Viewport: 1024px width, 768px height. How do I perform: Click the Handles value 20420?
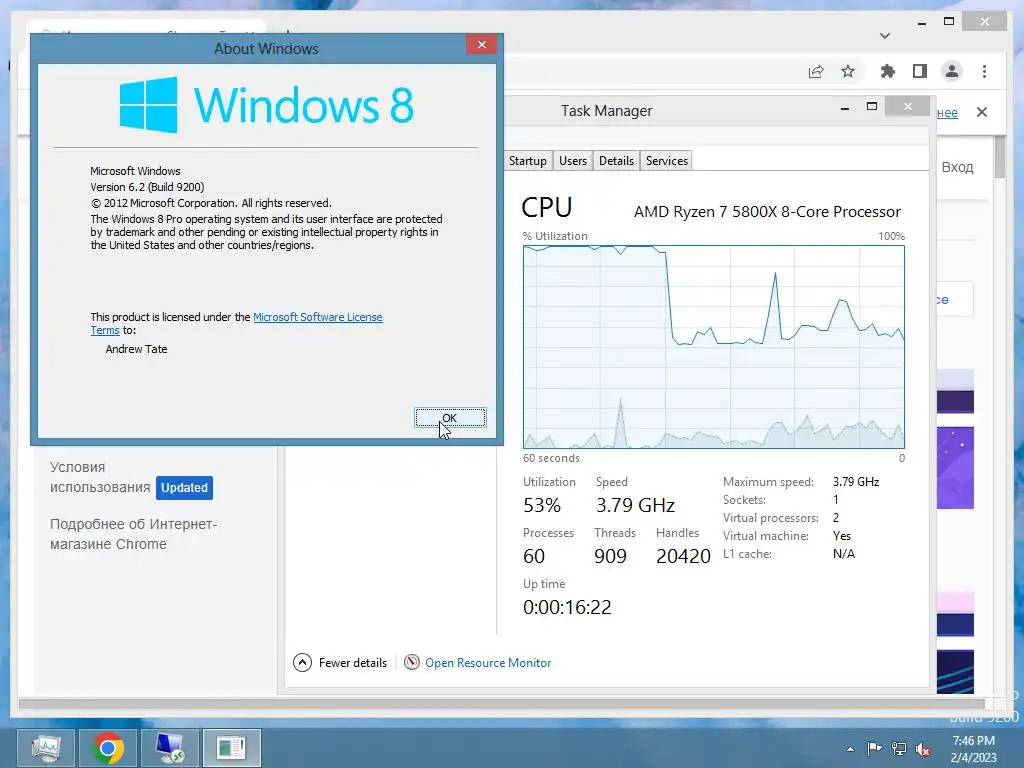[x=683, y=556]
